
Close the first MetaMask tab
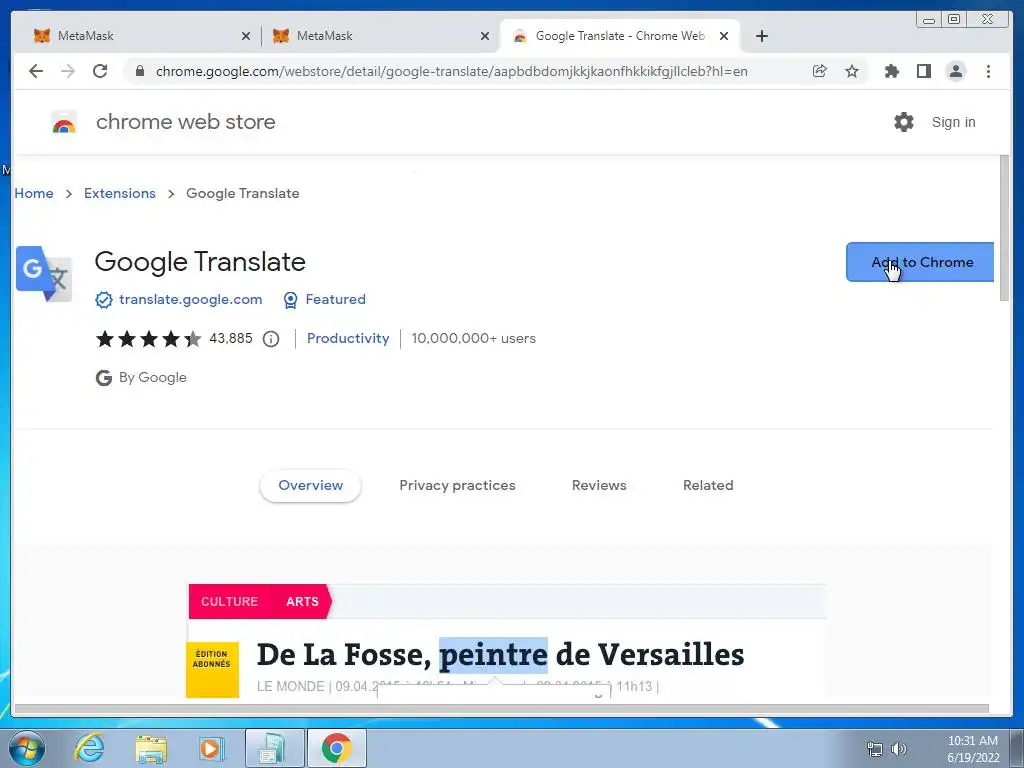click(246, 36)
